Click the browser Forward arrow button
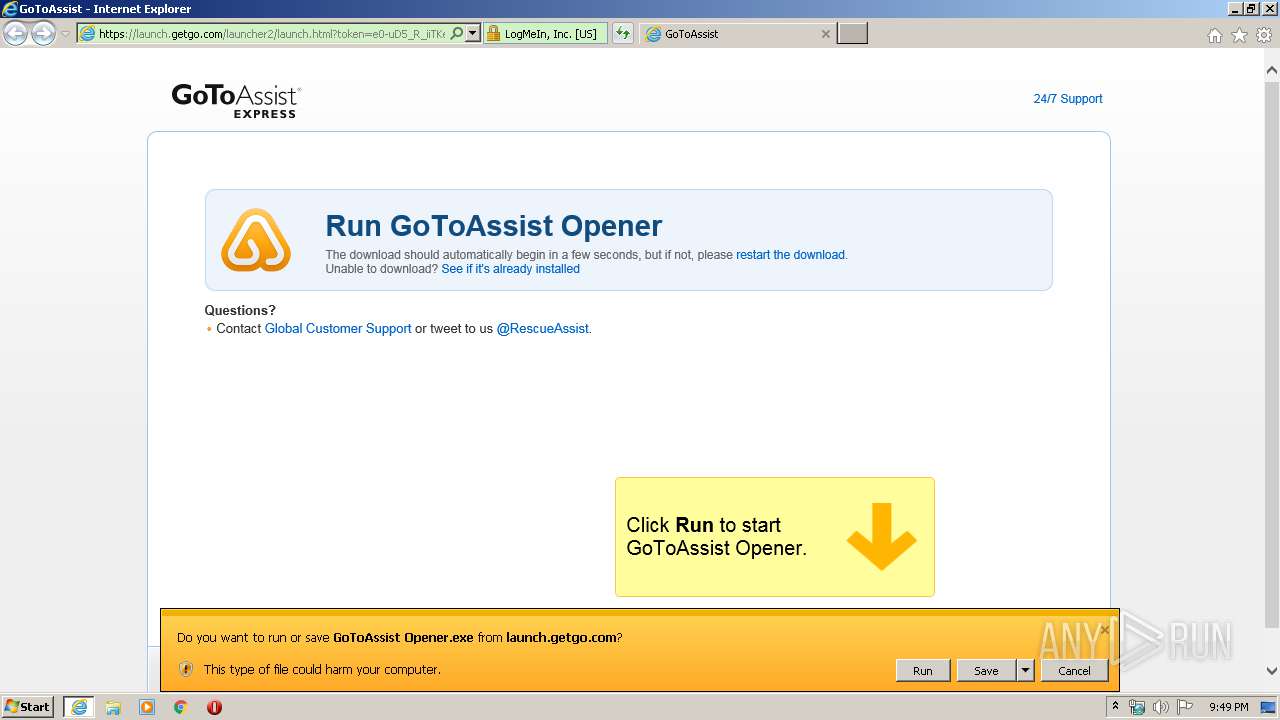Screen dimensions: 1280x720 pos(43,33)
